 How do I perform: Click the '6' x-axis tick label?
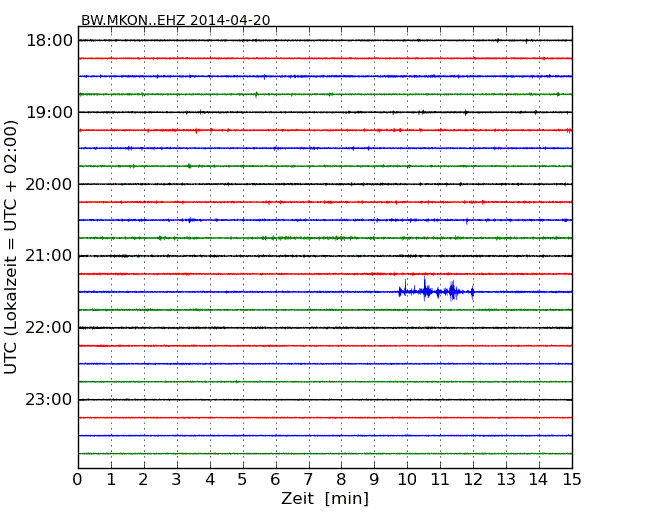(275, 479)
